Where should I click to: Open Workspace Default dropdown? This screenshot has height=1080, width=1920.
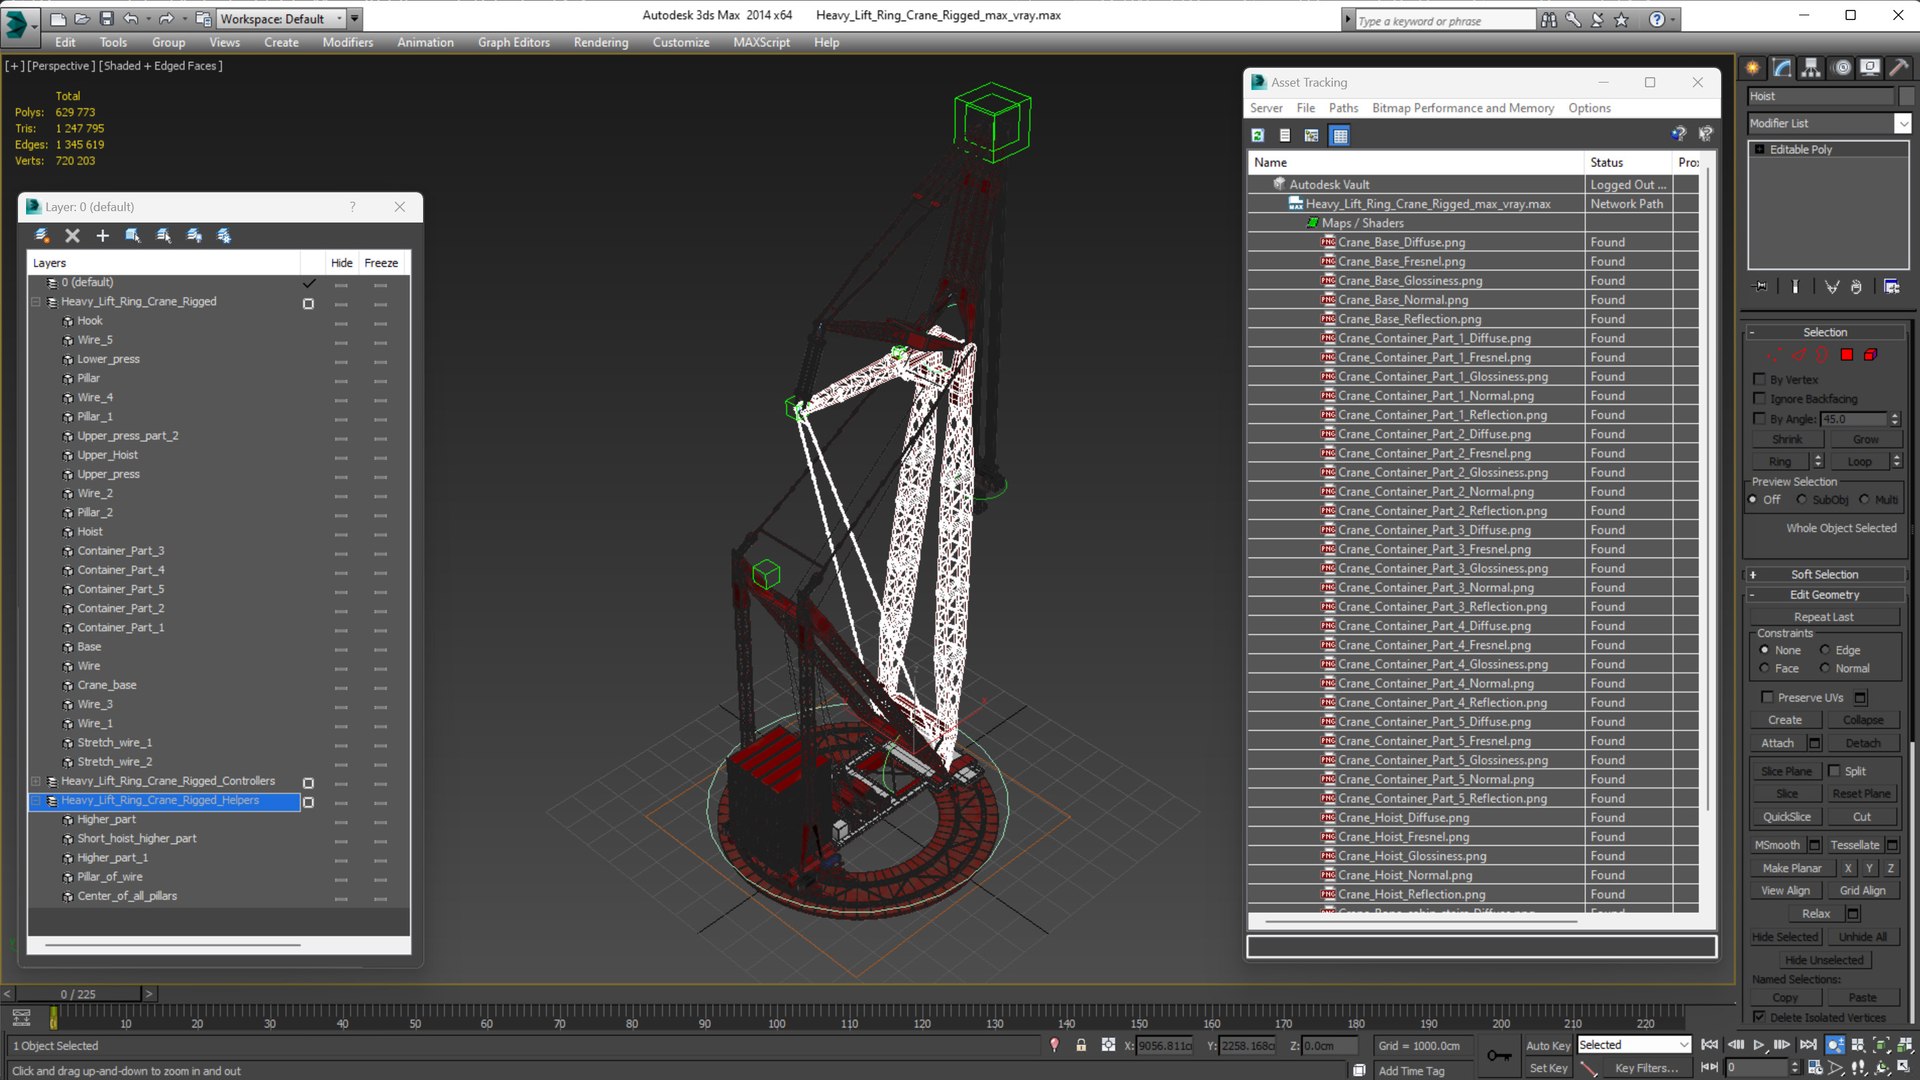point(339,18)
